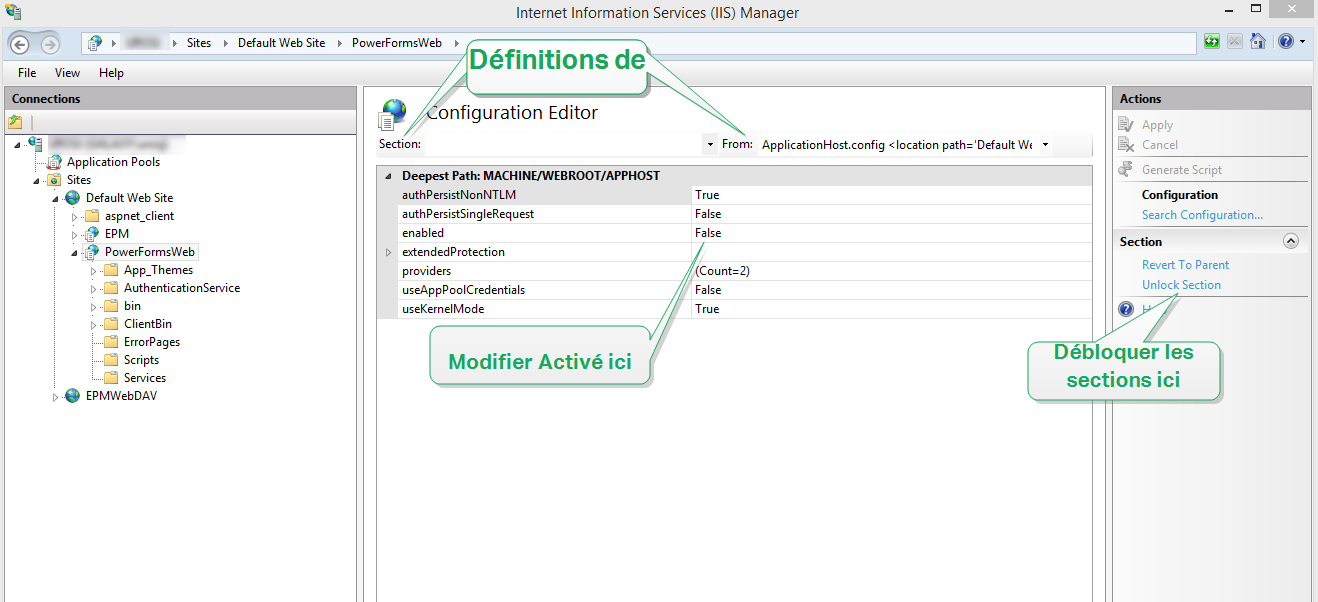Select the authPersistNonNTLM property row
The width and height of the screenshot is (1318, 602).
(734, 195)
